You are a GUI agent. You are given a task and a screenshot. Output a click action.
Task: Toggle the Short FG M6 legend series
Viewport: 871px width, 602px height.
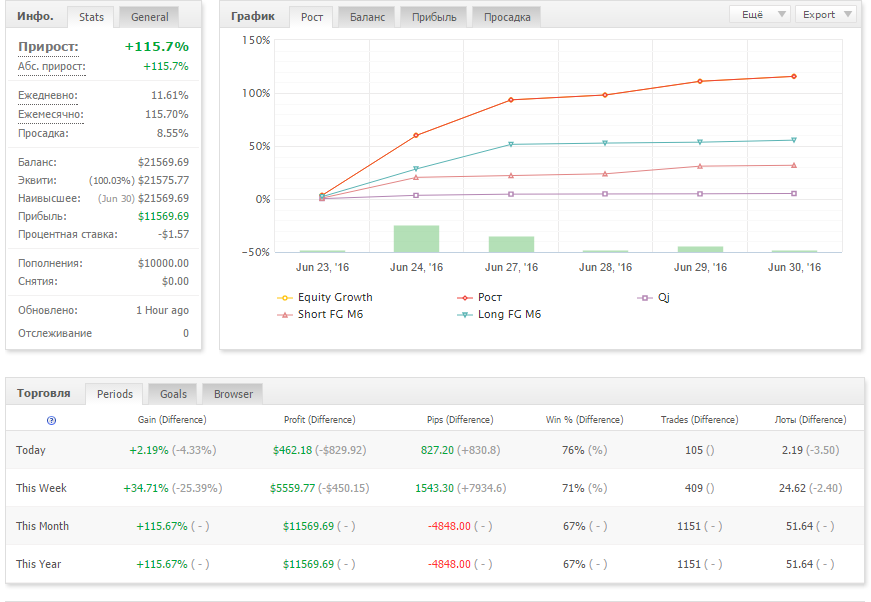pyautogui.click(x=320, y=314)
